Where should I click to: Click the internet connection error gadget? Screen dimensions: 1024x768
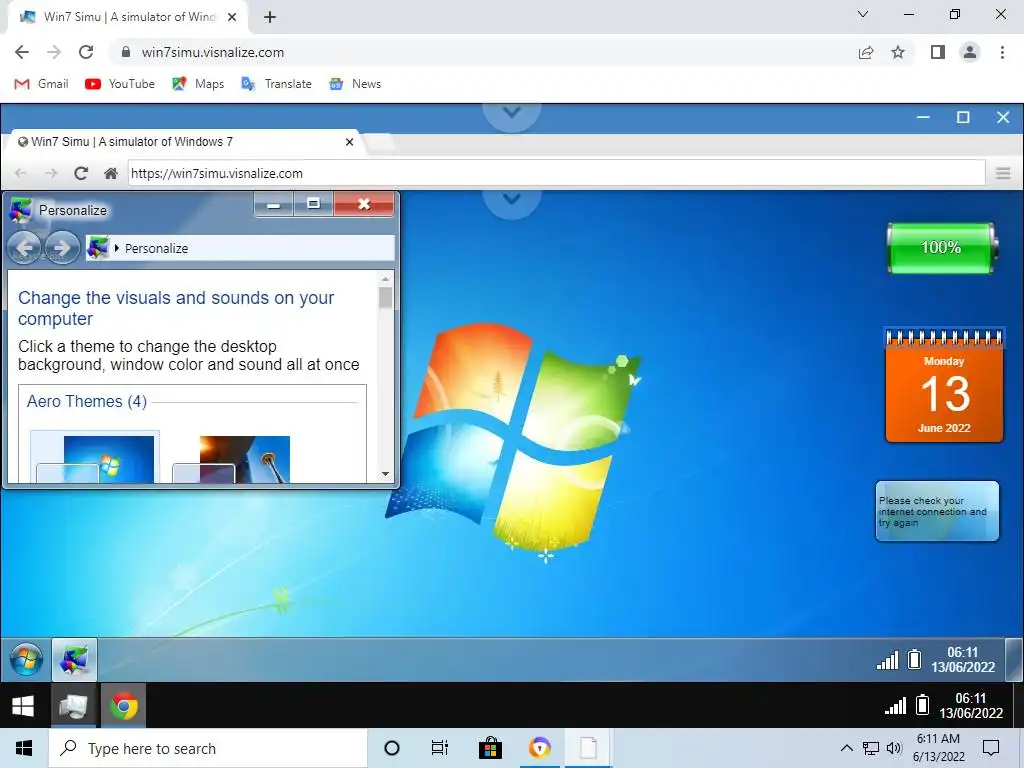(x=937, y=511)
